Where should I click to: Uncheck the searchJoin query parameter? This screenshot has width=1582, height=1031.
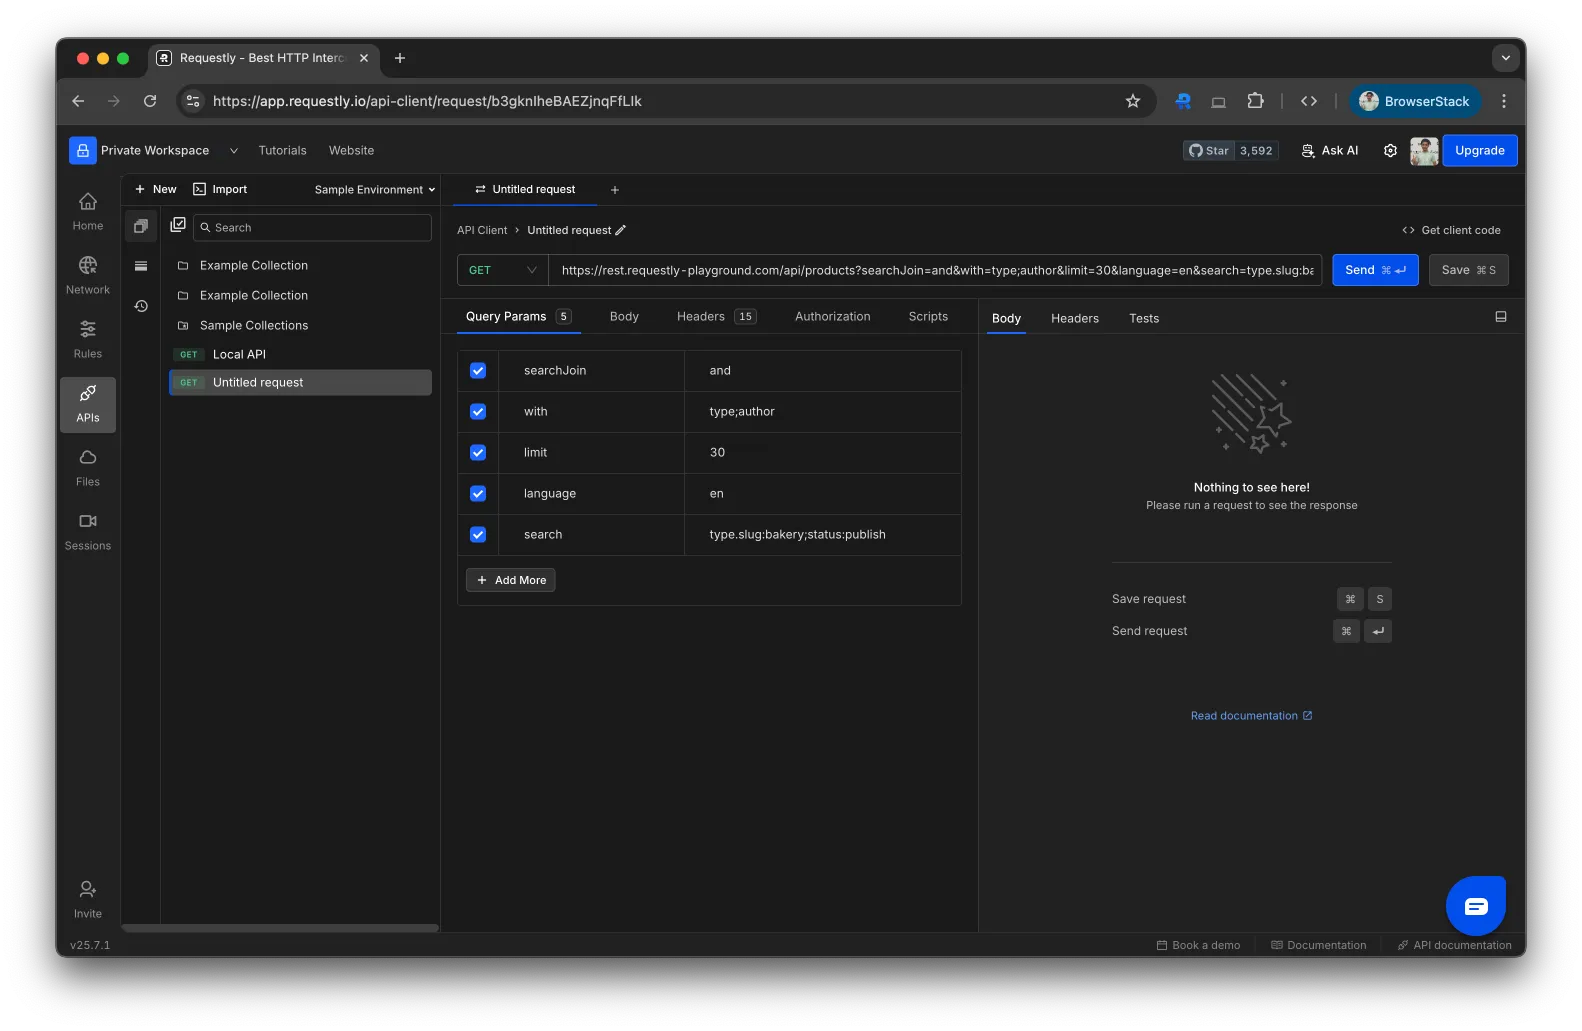tap(478, 371)
